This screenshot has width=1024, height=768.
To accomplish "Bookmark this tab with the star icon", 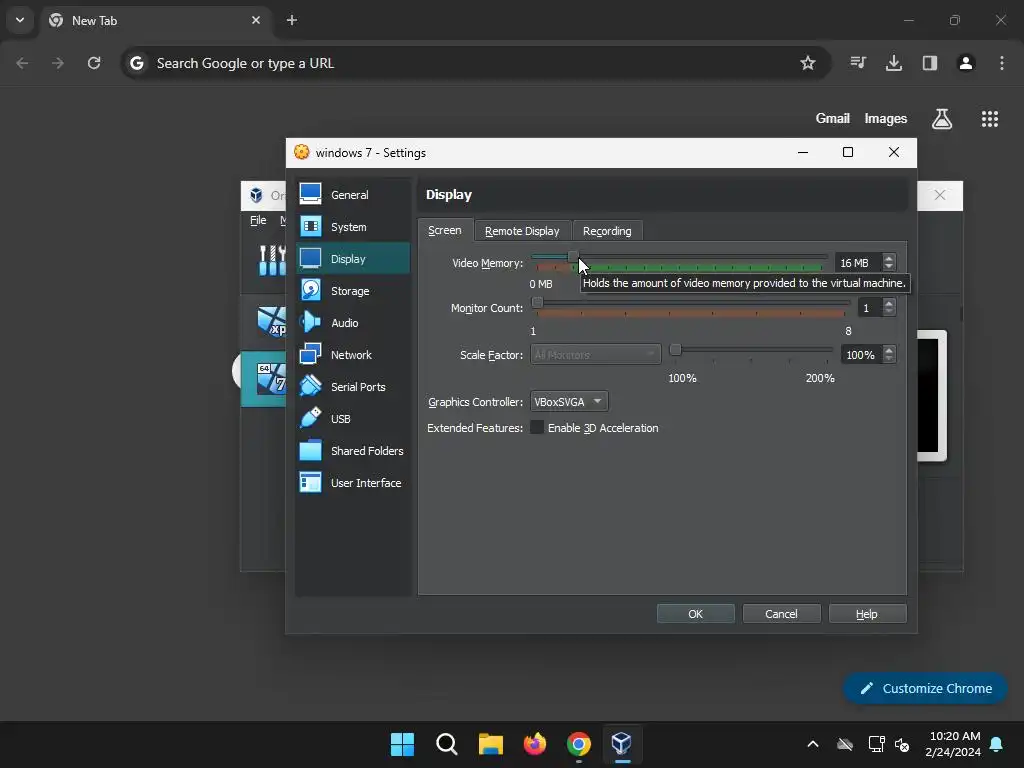I will pos(808,63).
